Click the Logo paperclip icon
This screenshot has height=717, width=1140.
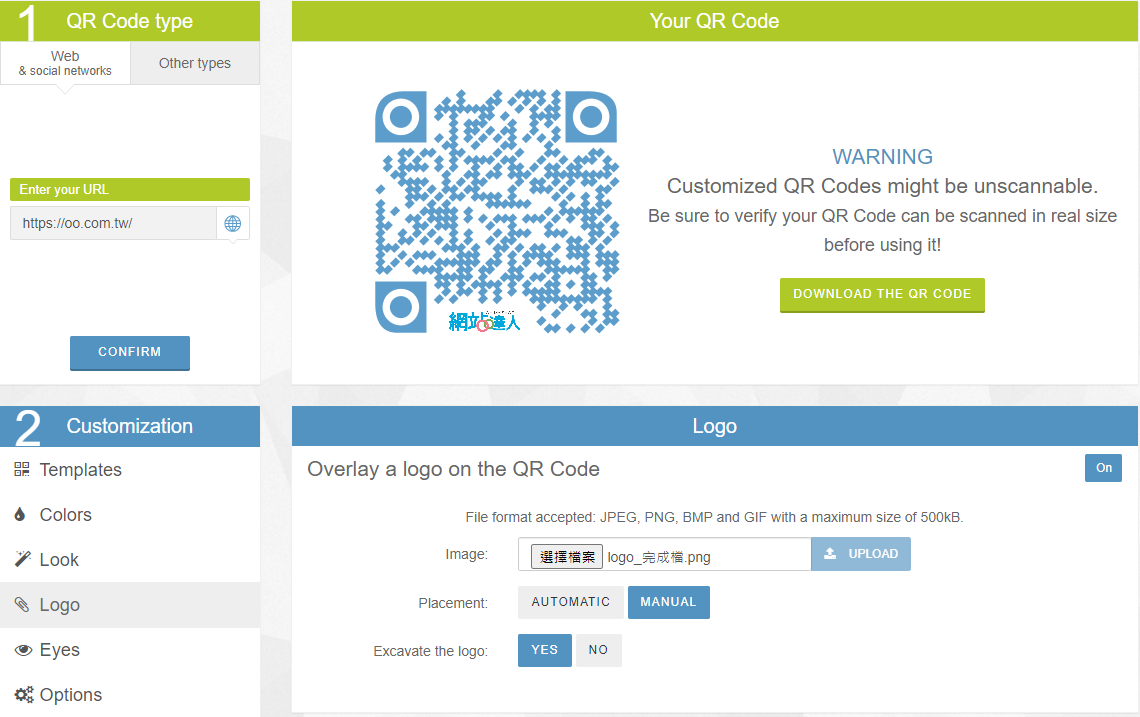[22, 604]
